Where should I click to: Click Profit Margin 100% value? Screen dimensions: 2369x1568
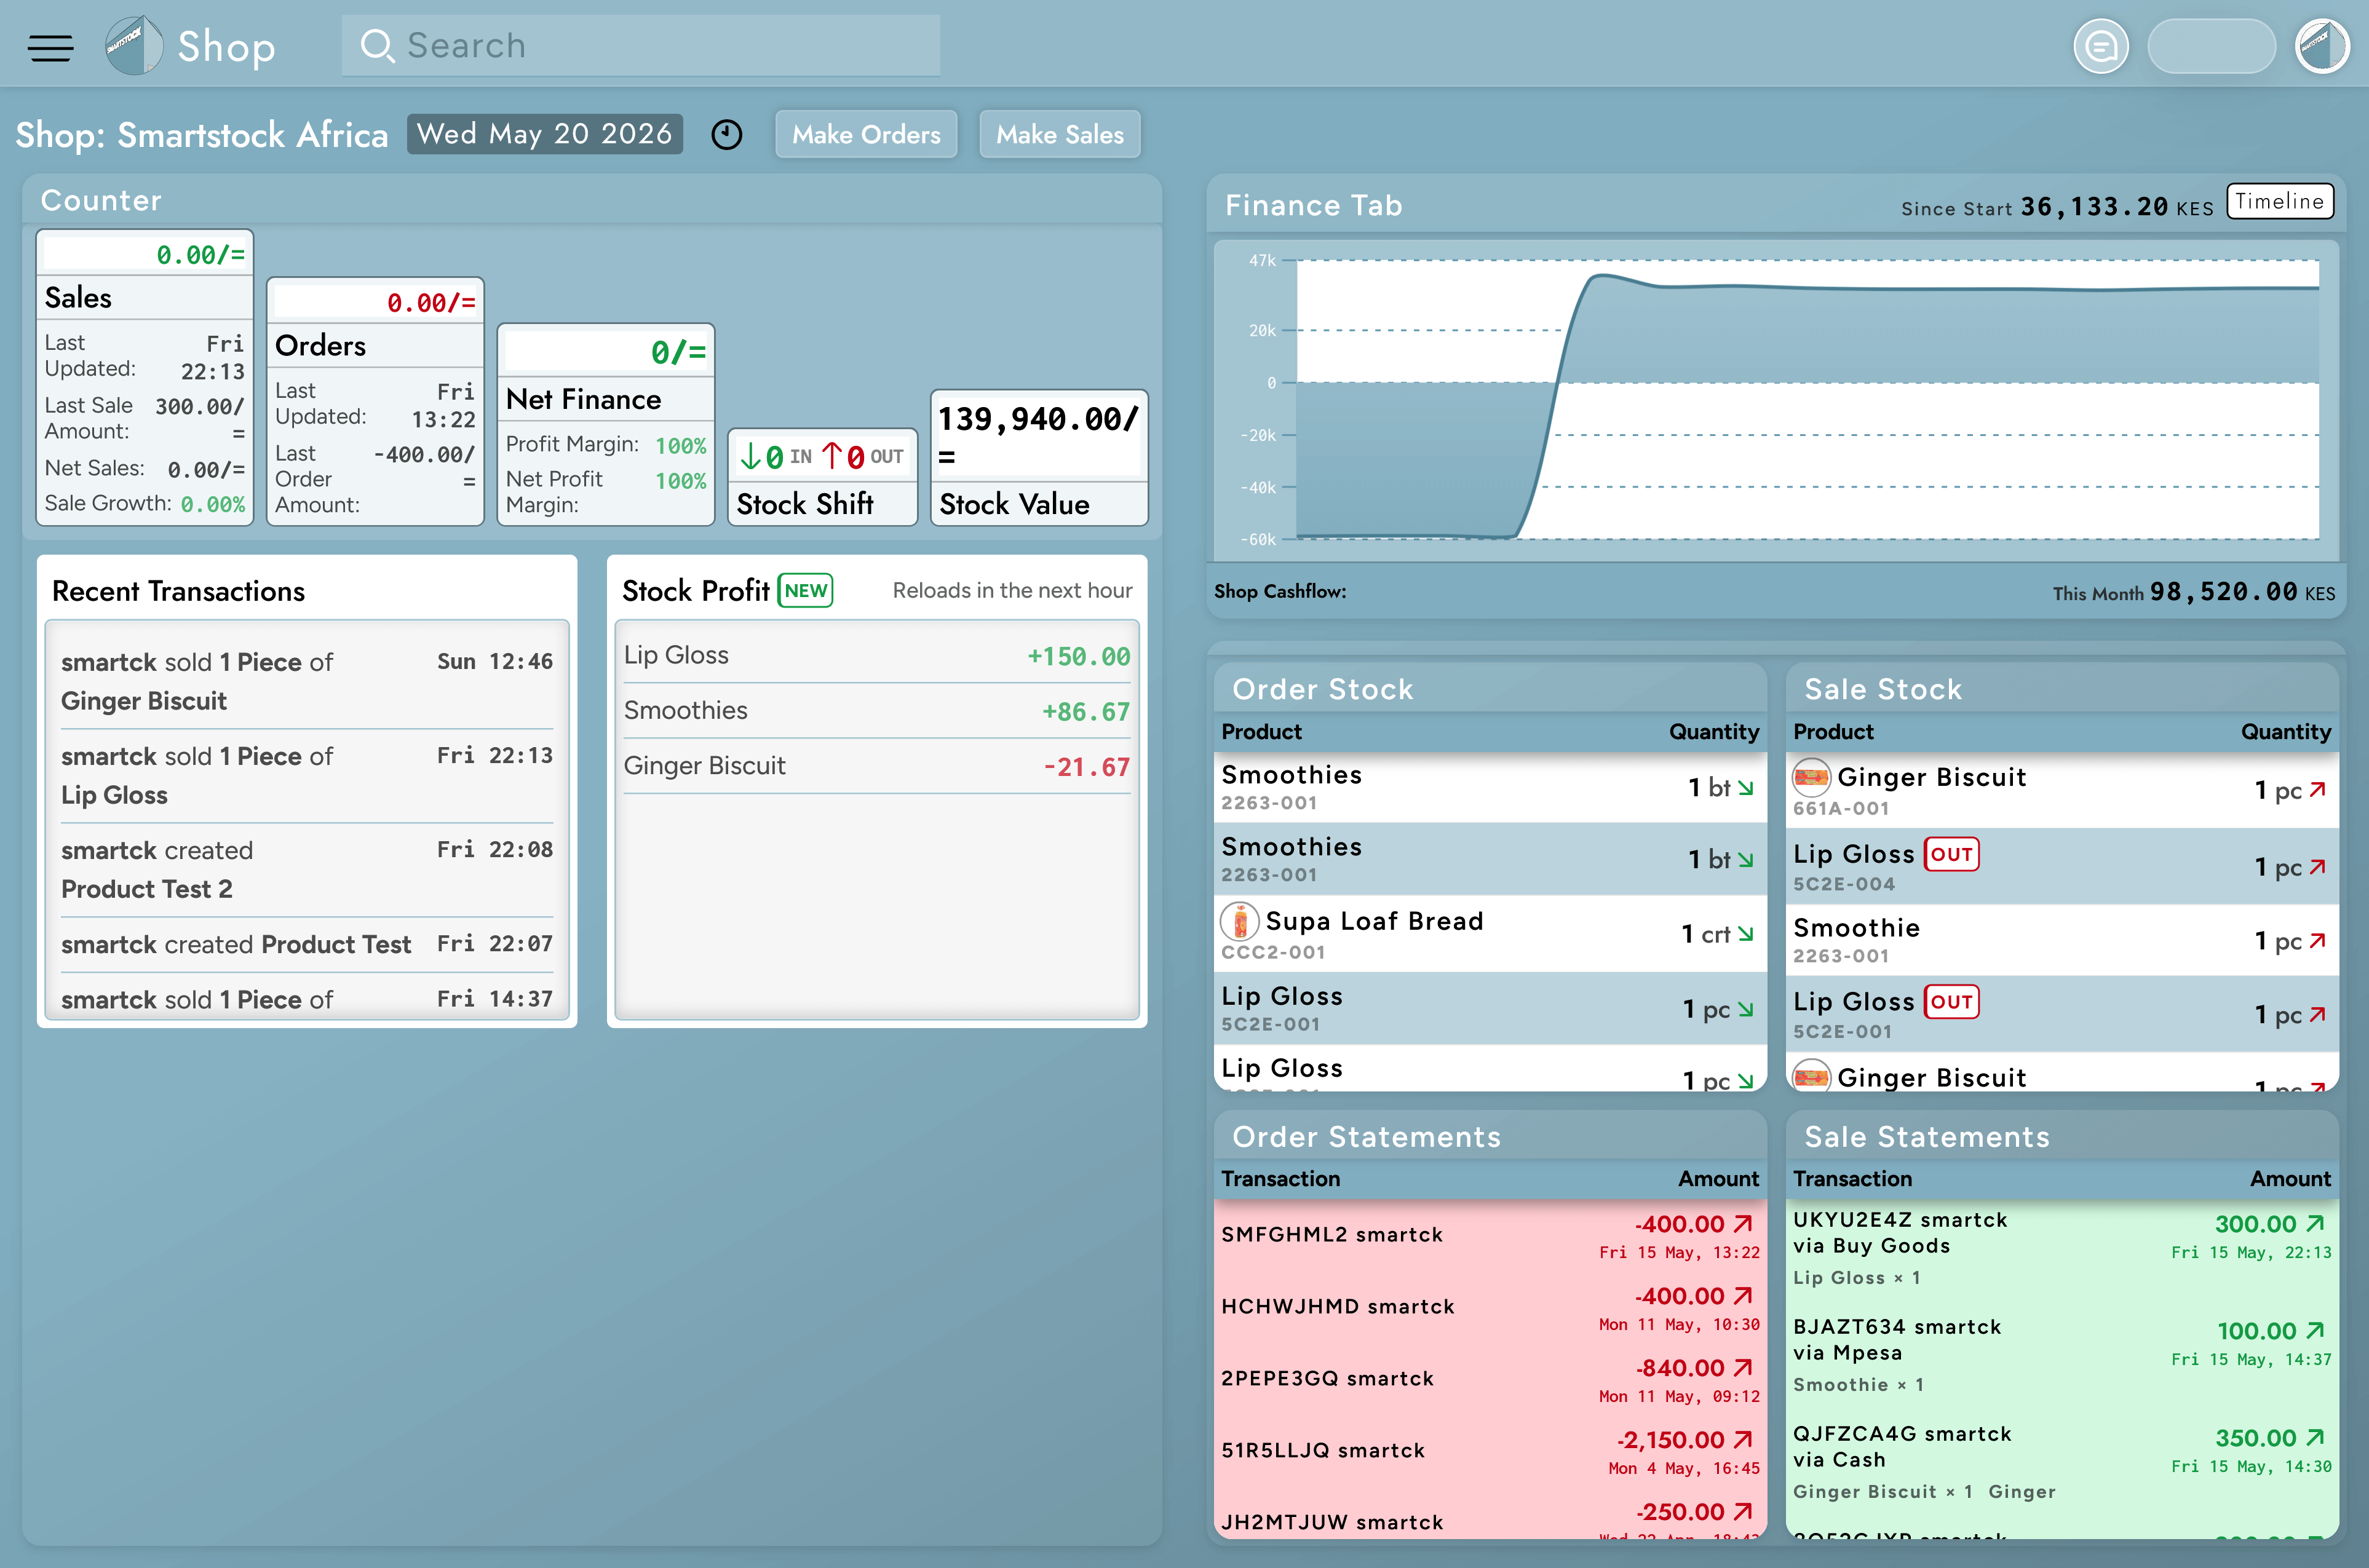(680, 445)
